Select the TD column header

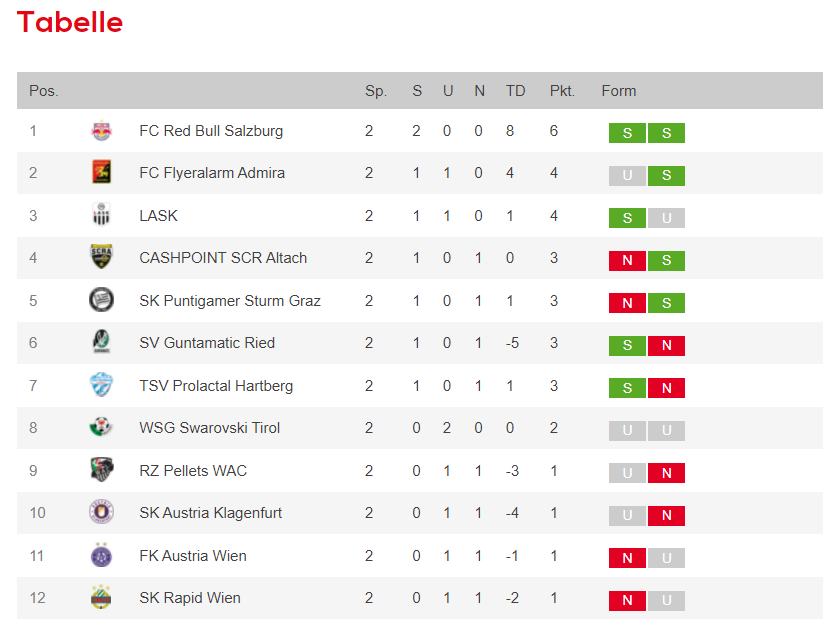point(515,91)
